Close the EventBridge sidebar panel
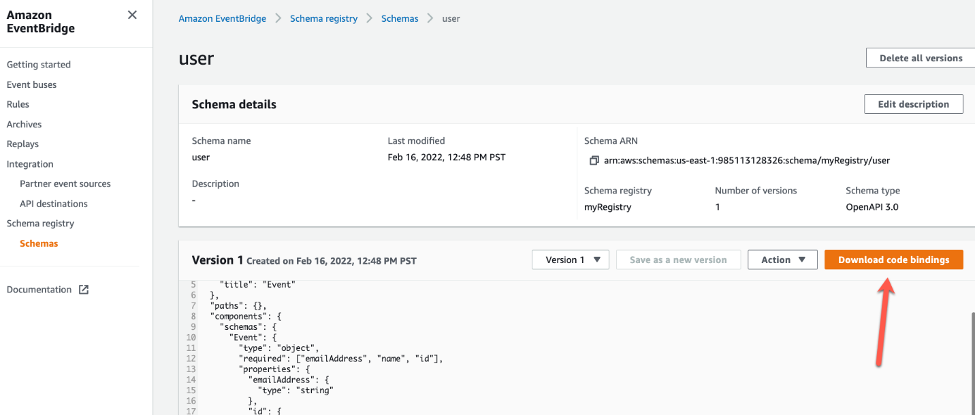Image resolution: width=977 pixels, height=416 pixels. tap(133, 15)
